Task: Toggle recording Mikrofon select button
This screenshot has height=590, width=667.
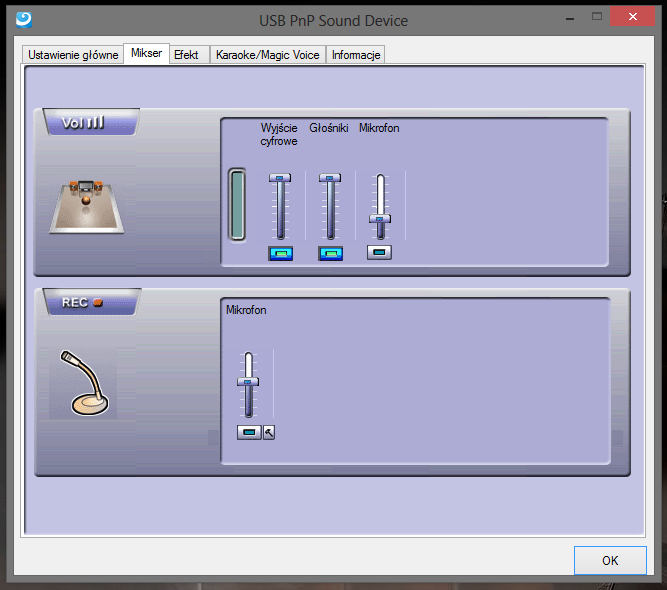Action: (249, 432)
